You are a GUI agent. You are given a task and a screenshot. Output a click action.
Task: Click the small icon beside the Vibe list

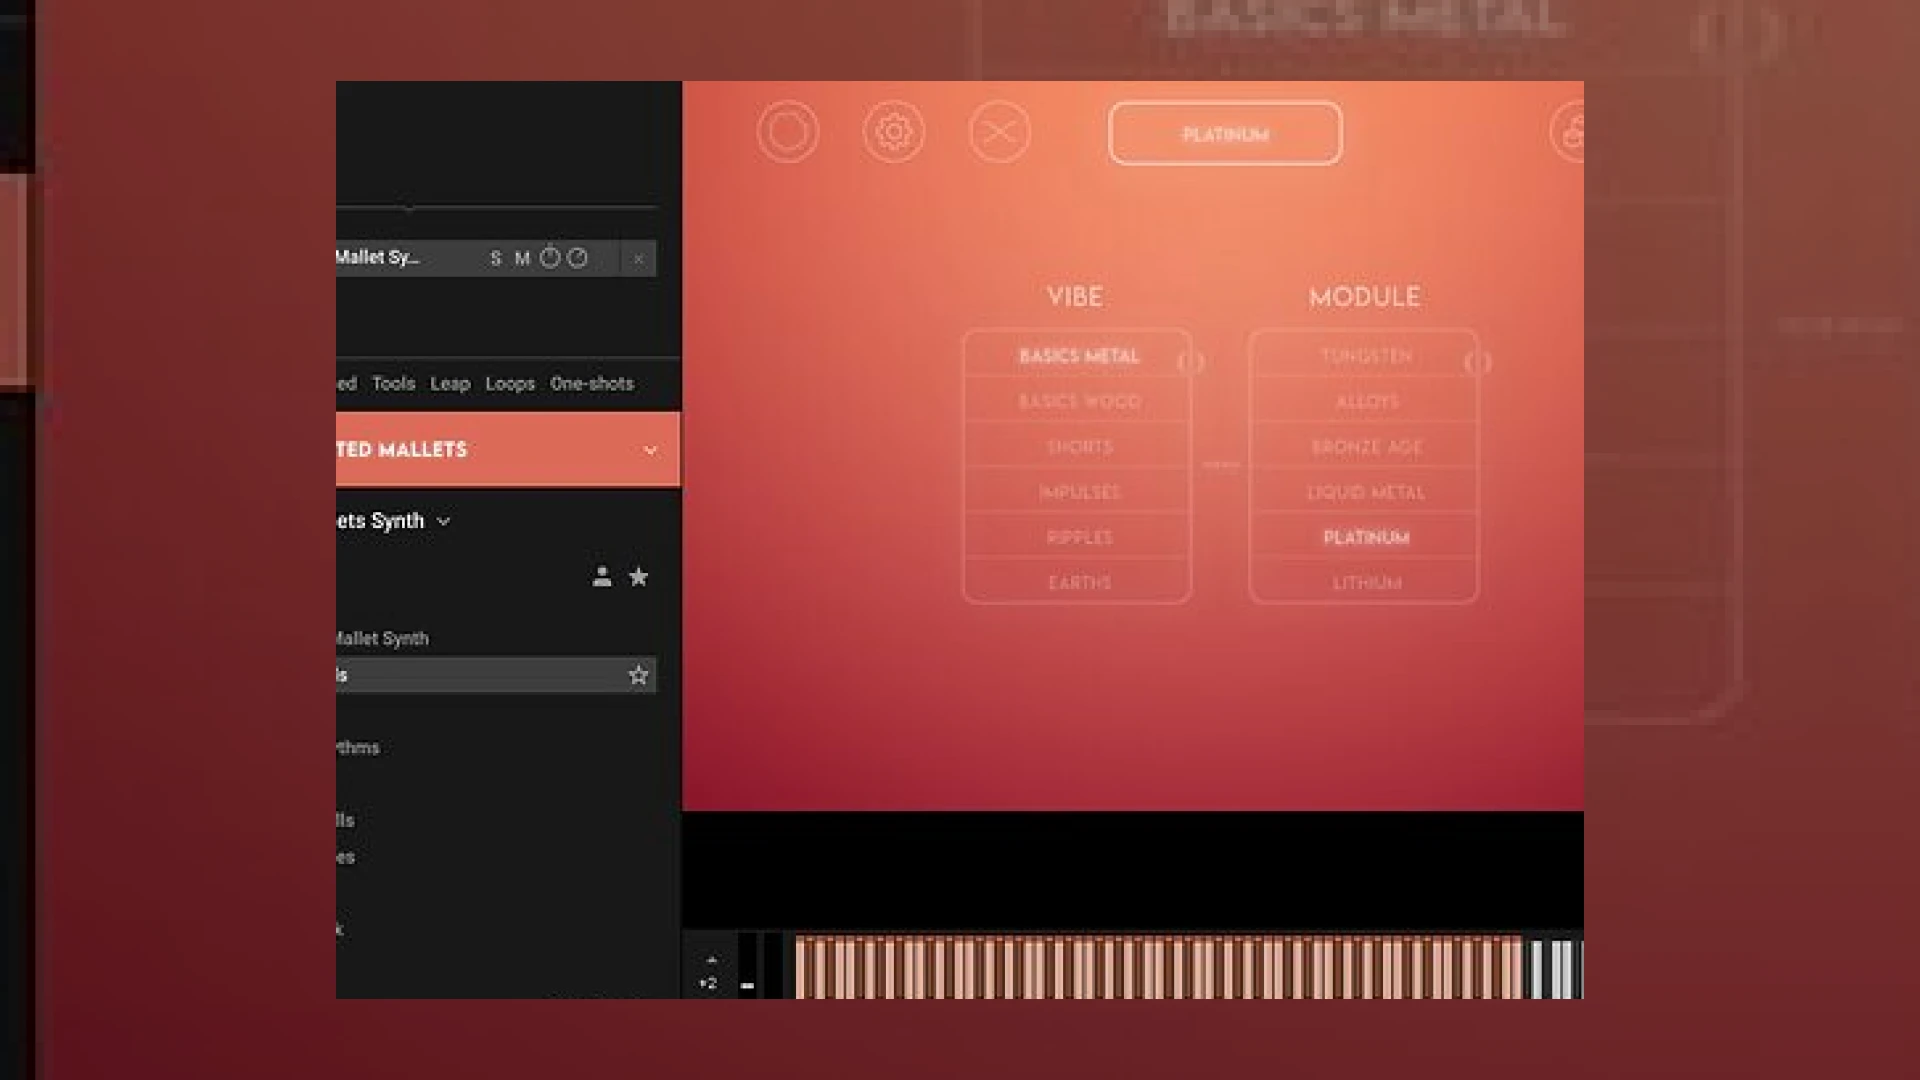coord(1191,362)
